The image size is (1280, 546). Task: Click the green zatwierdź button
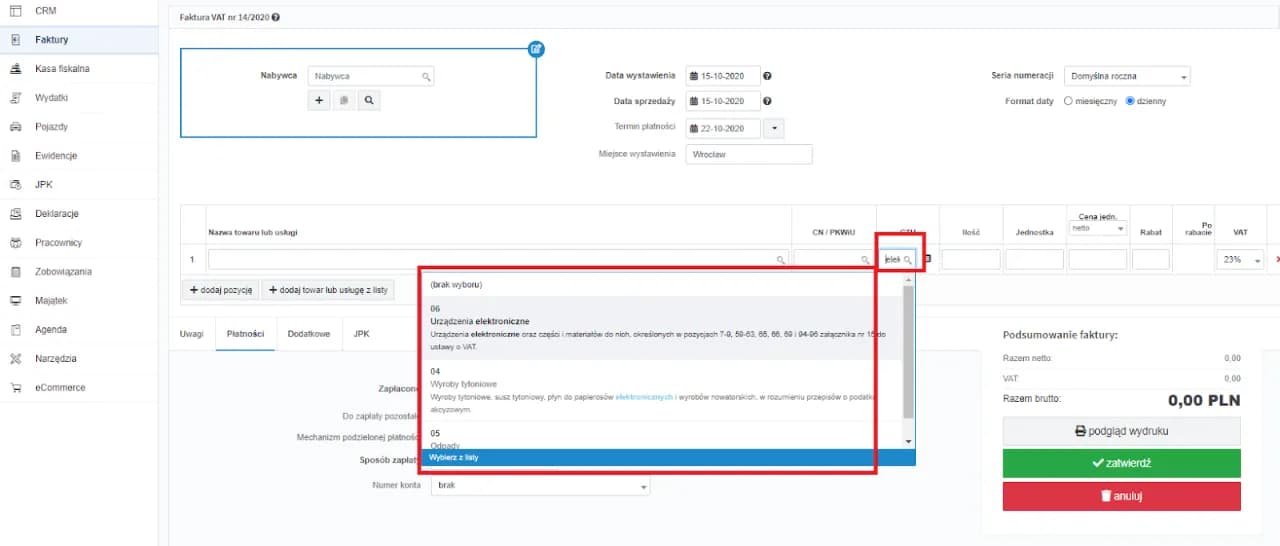coord(1121,463)
